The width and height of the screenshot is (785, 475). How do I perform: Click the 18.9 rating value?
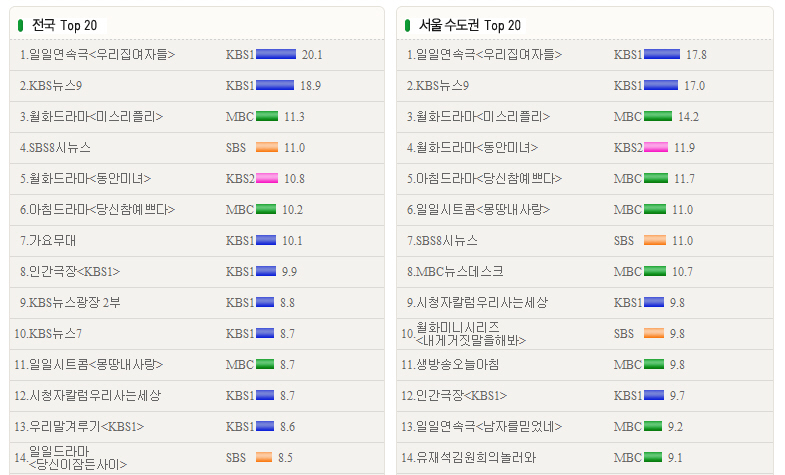(310, 86)
